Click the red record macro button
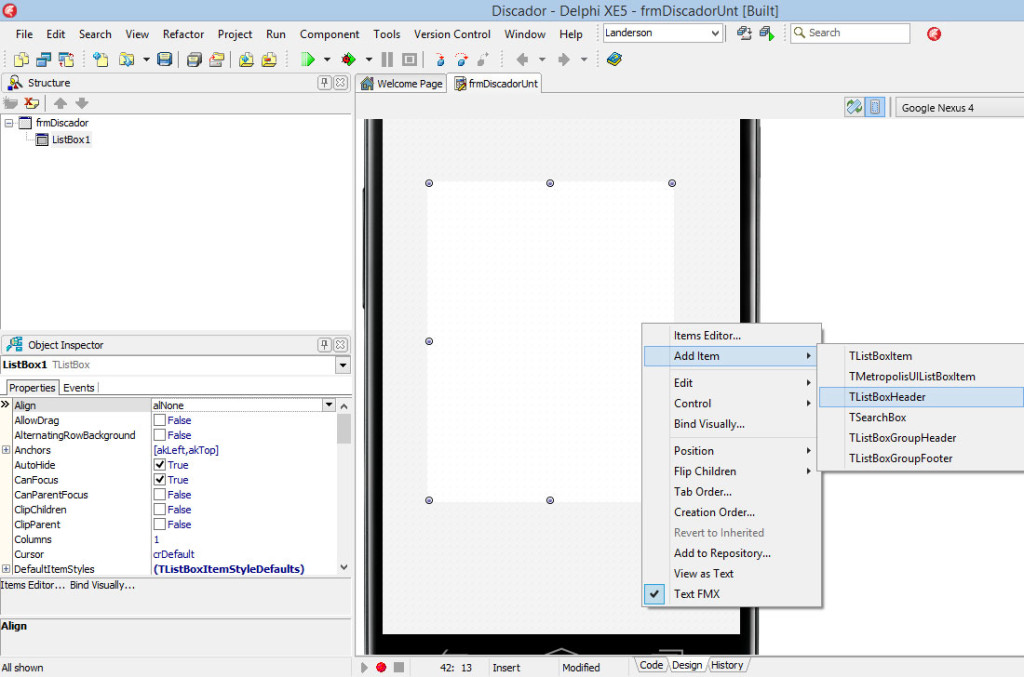This screenshot has width=1024, height=677. coord(381,667)
